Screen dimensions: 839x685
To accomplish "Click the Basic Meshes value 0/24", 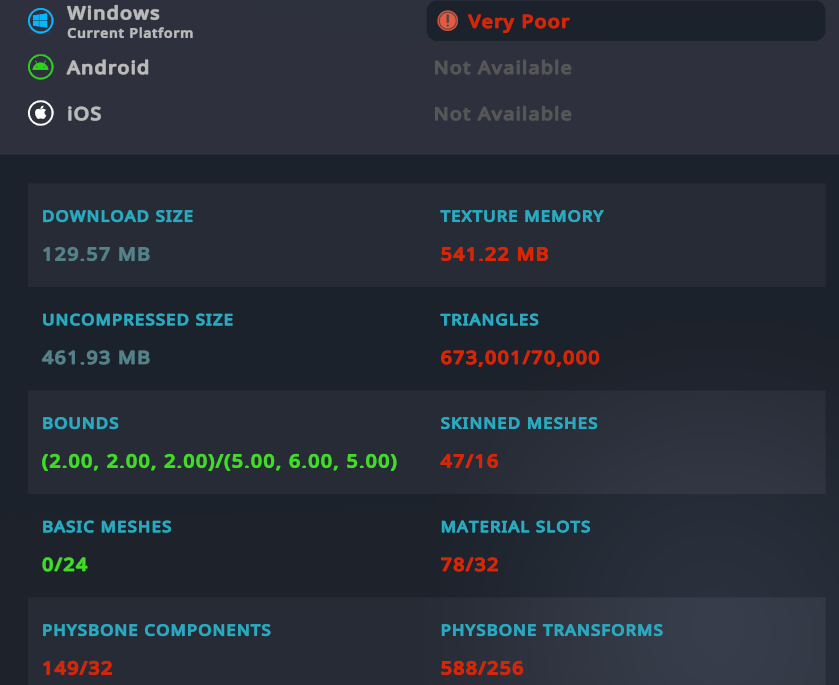I will [65, 565].
